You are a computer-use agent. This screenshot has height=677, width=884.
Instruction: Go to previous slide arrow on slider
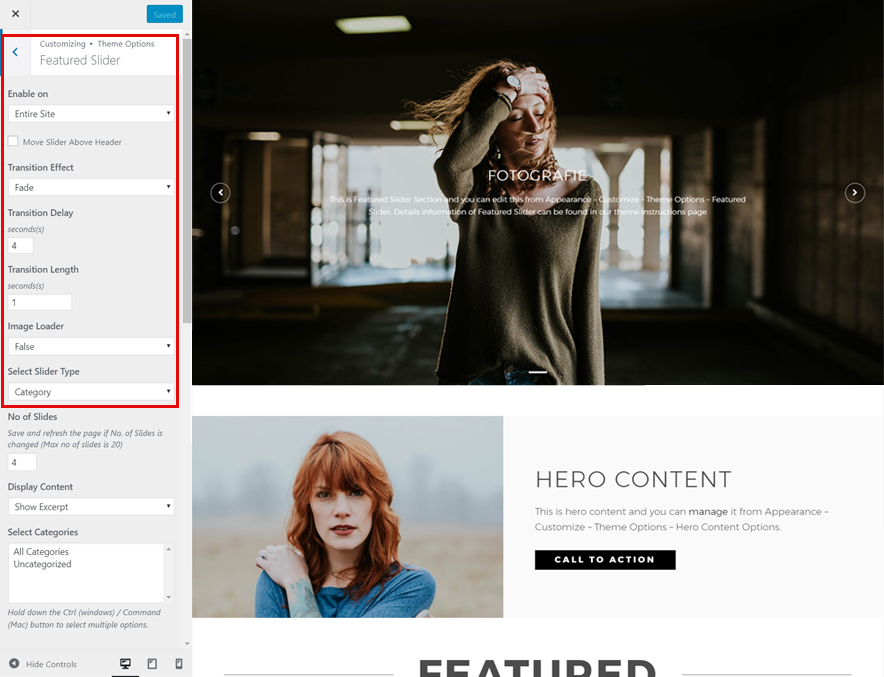pos(221,193)
